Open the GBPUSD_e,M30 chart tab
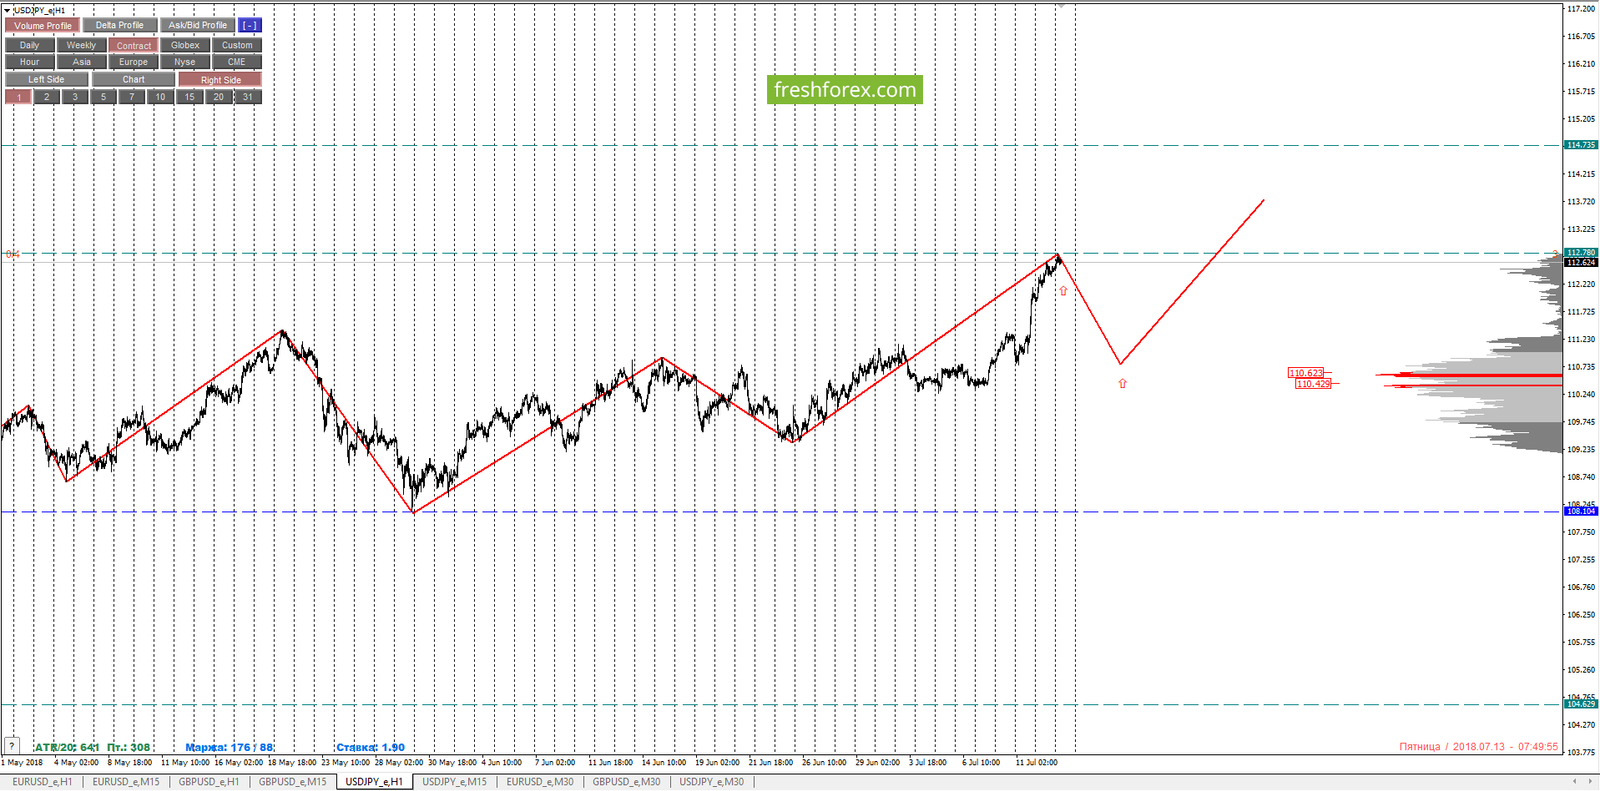This screenshot has height=791, width=1600. pyautogui.click(x=626, y=782)
